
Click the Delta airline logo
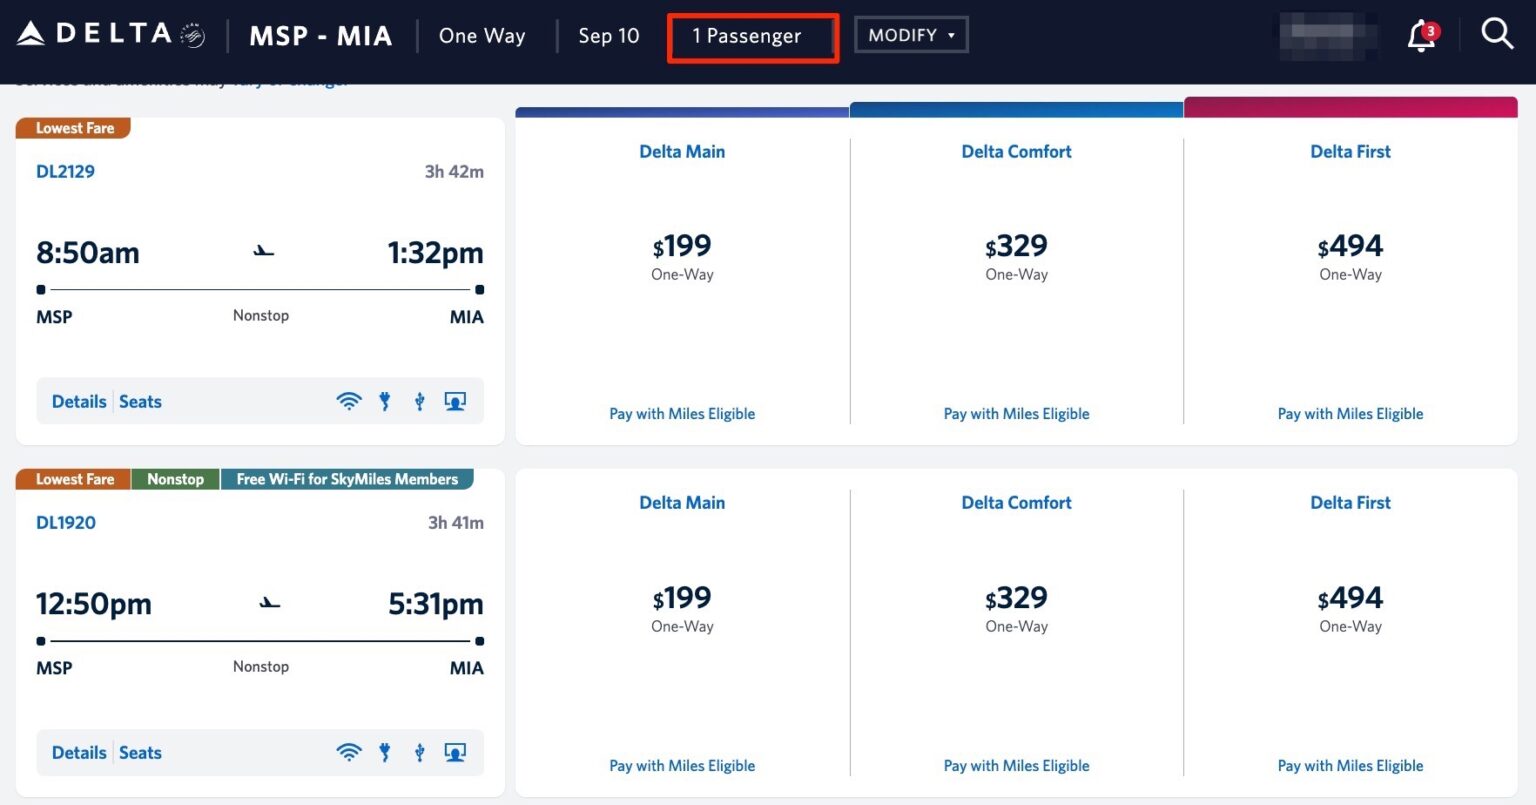tap(95, 33)
